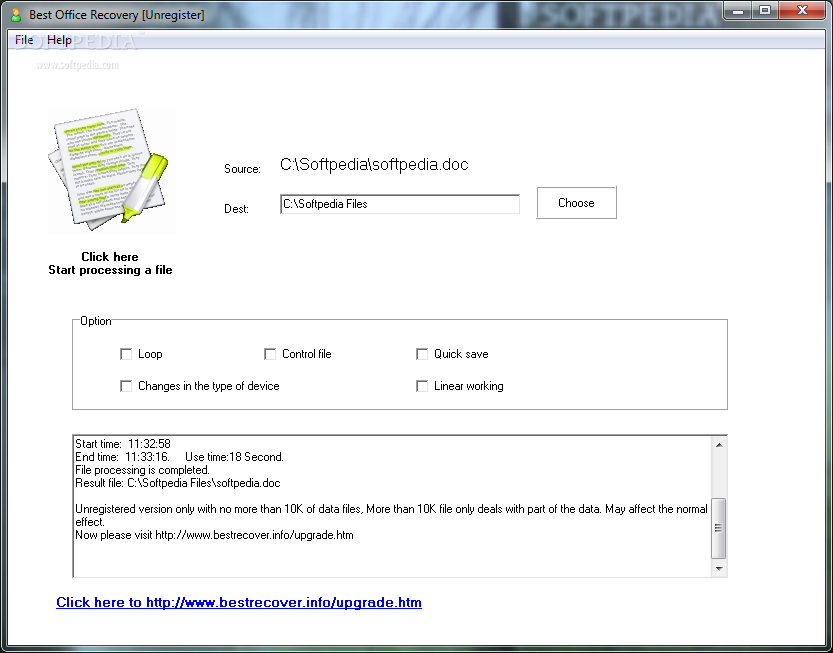This screenshot has width=833, height=653.
Task: Minimize the Best Office Recovery window
Action: [737, 10]
